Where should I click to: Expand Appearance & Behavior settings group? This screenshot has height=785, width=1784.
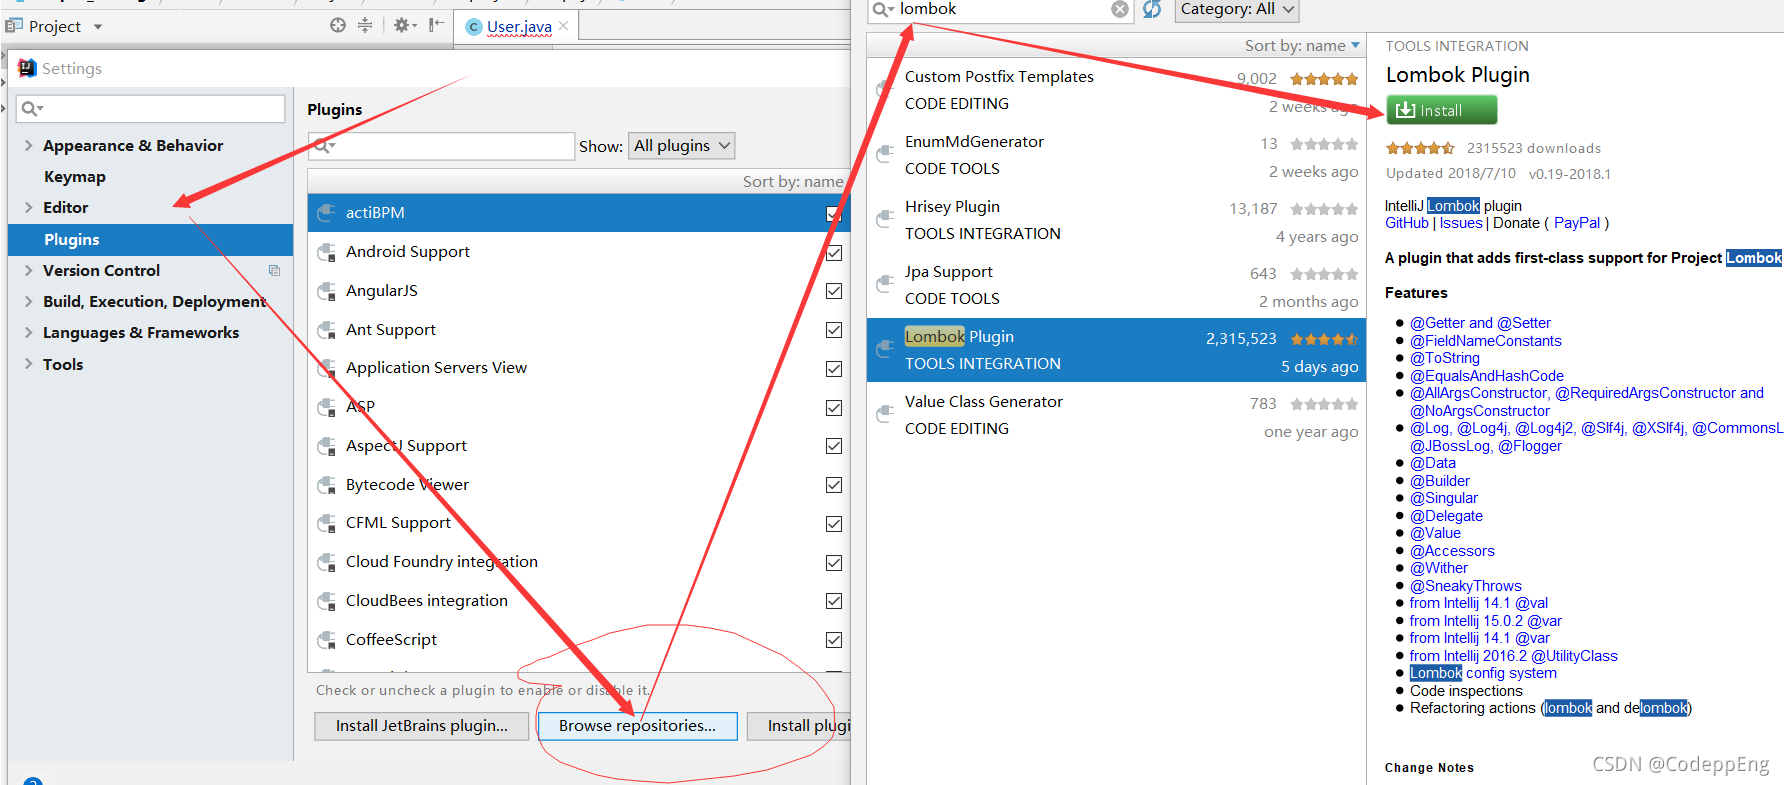coord(28,145)
